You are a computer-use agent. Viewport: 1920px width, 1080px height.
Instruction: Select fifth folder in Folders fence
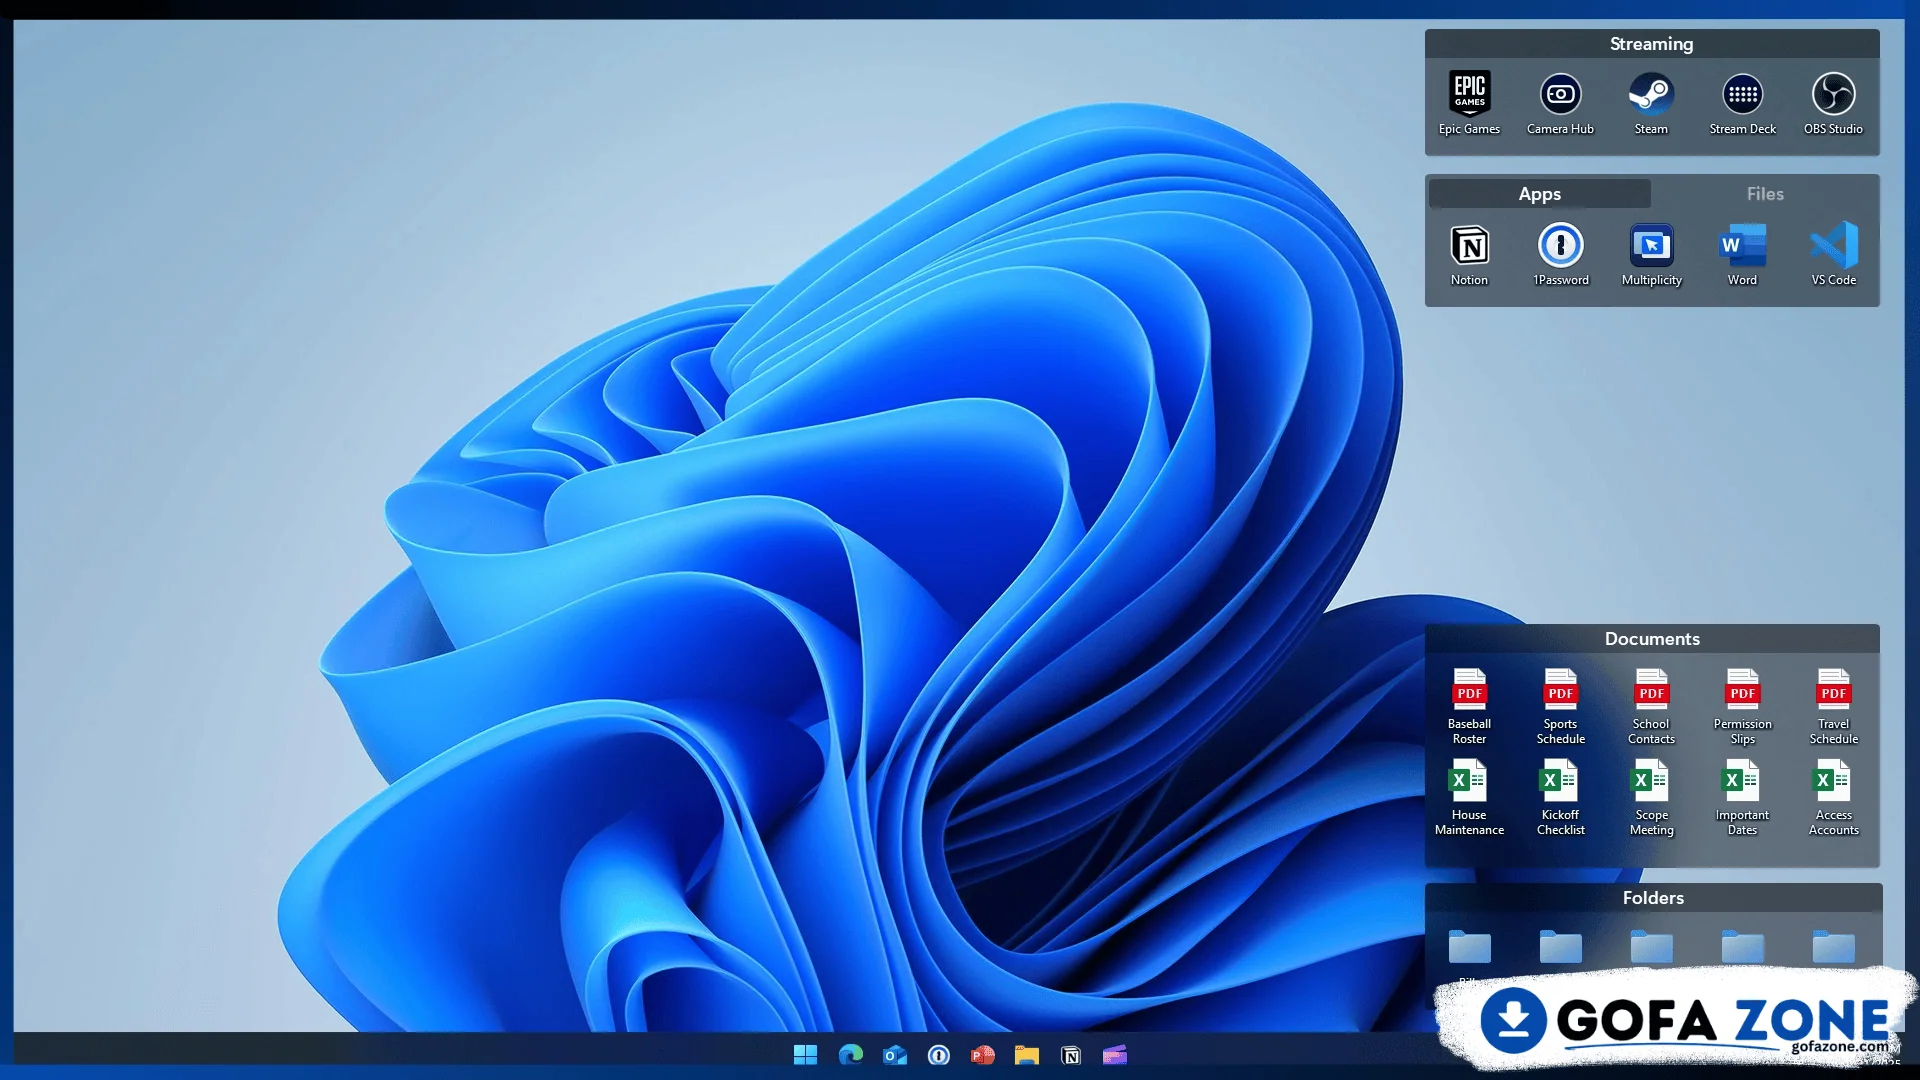click(x=1833, y=946)
